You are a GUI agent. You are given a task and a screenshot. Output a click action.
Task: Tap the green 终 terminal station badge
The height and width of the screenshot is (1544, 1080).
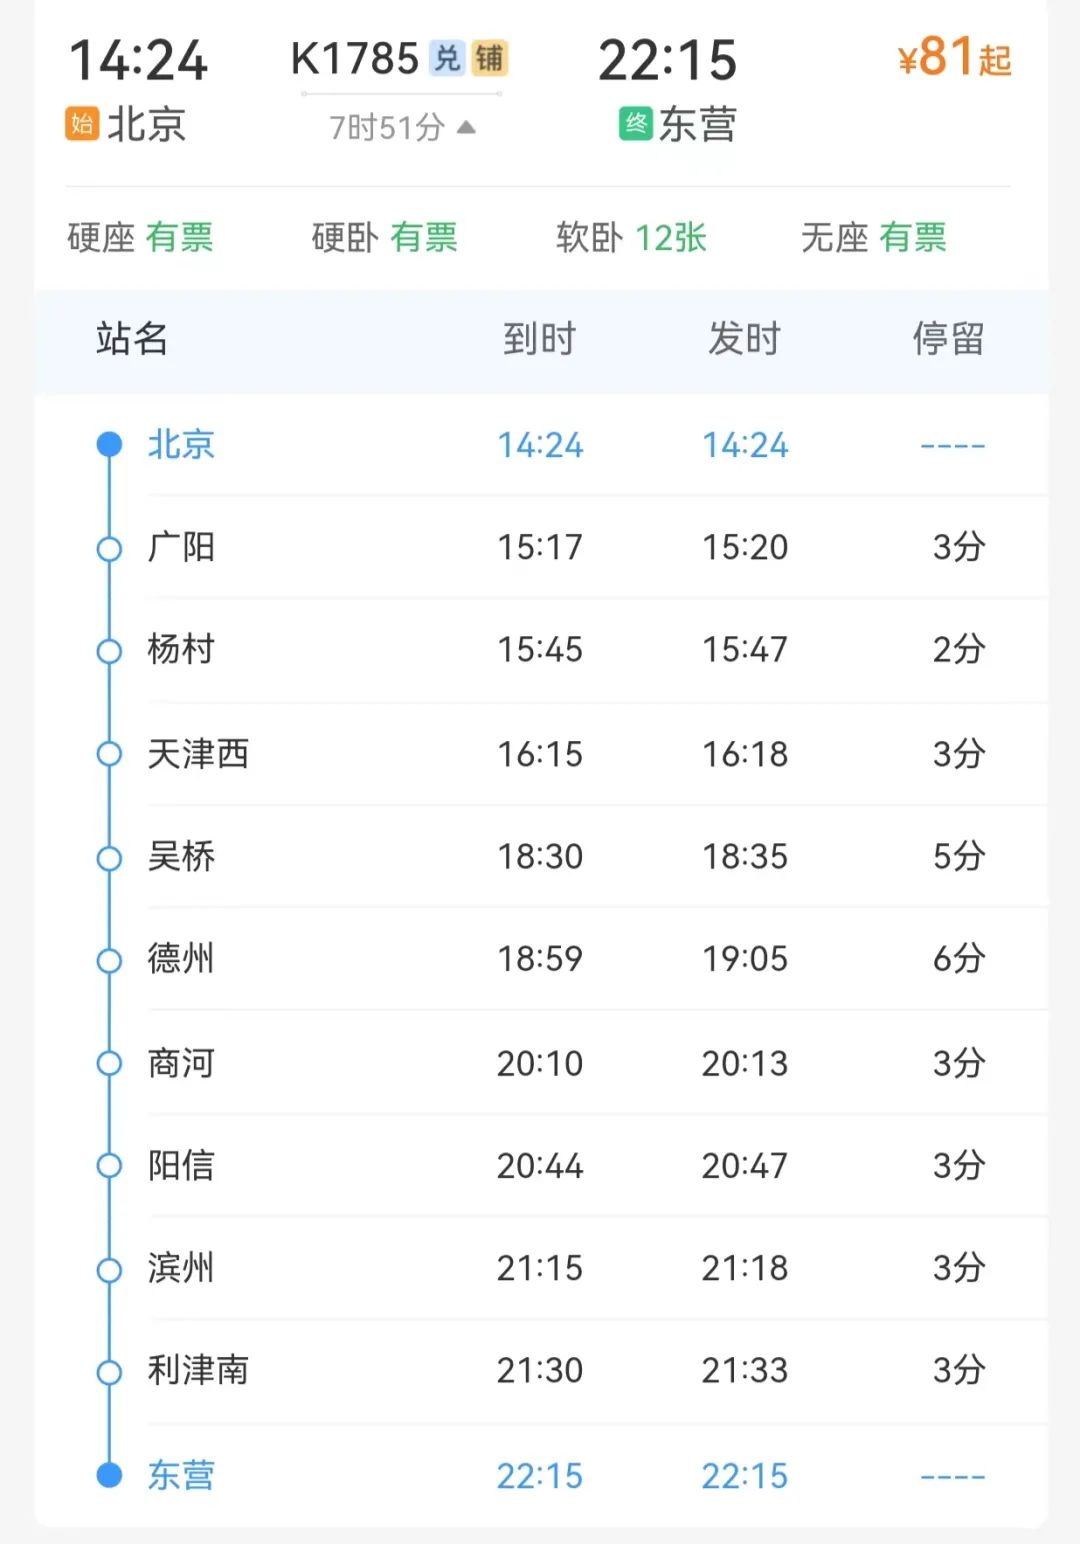pos(635,124)
